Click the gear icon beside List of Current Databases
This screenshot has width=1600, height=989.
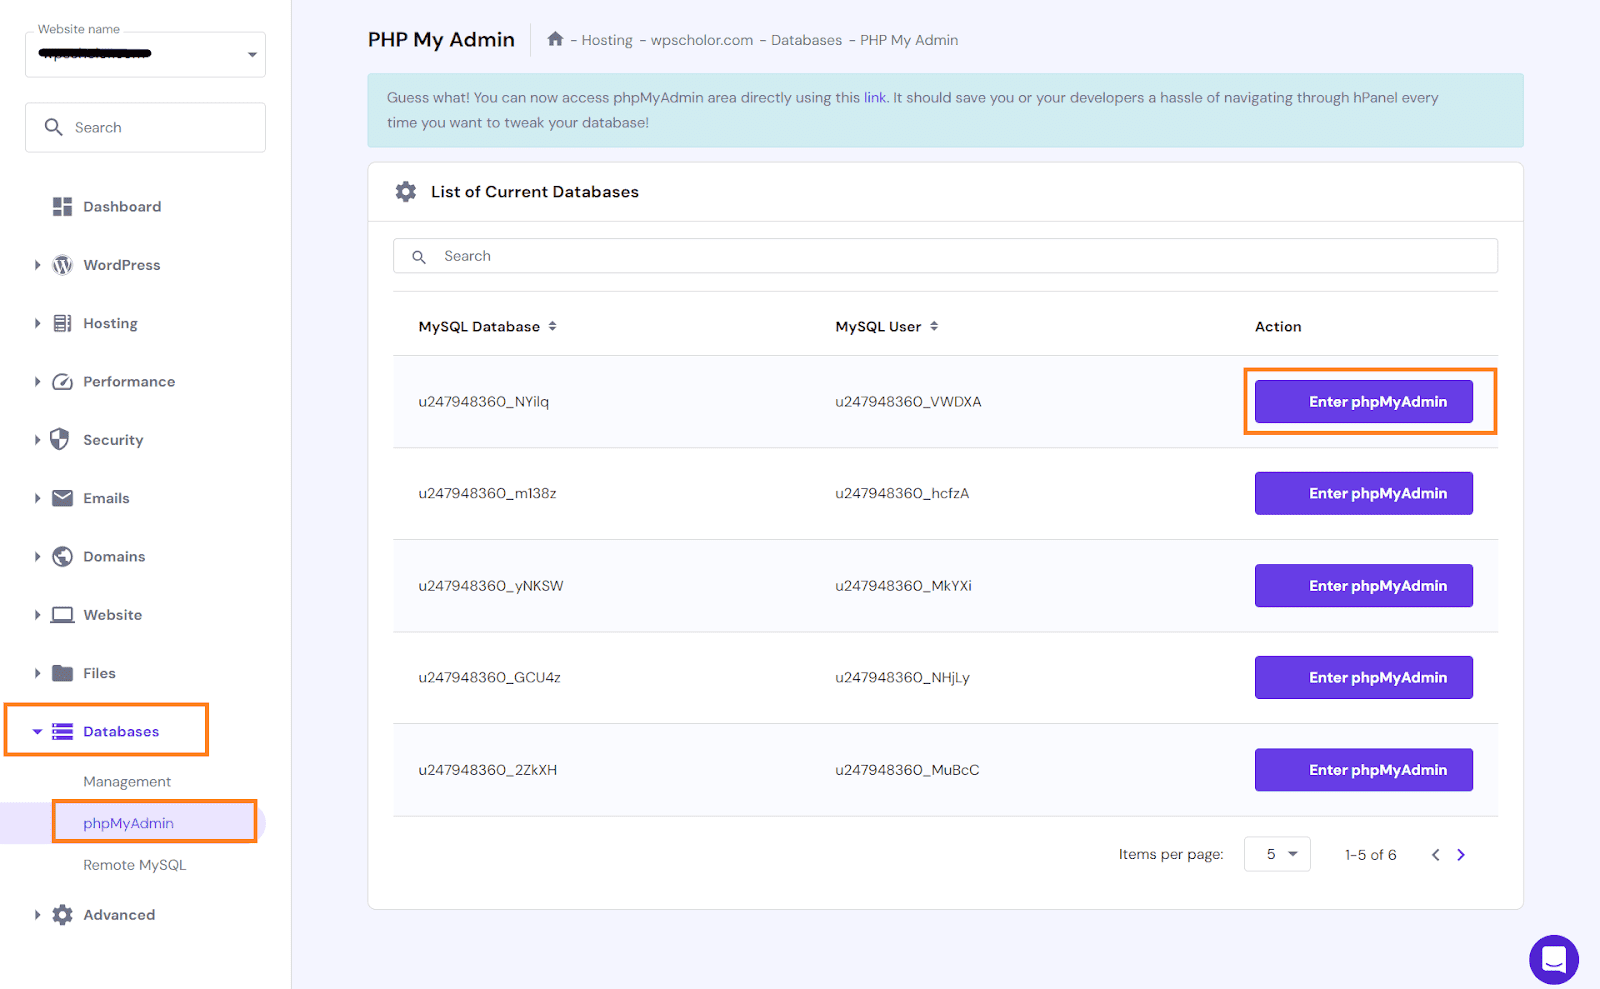pos(405,192)
